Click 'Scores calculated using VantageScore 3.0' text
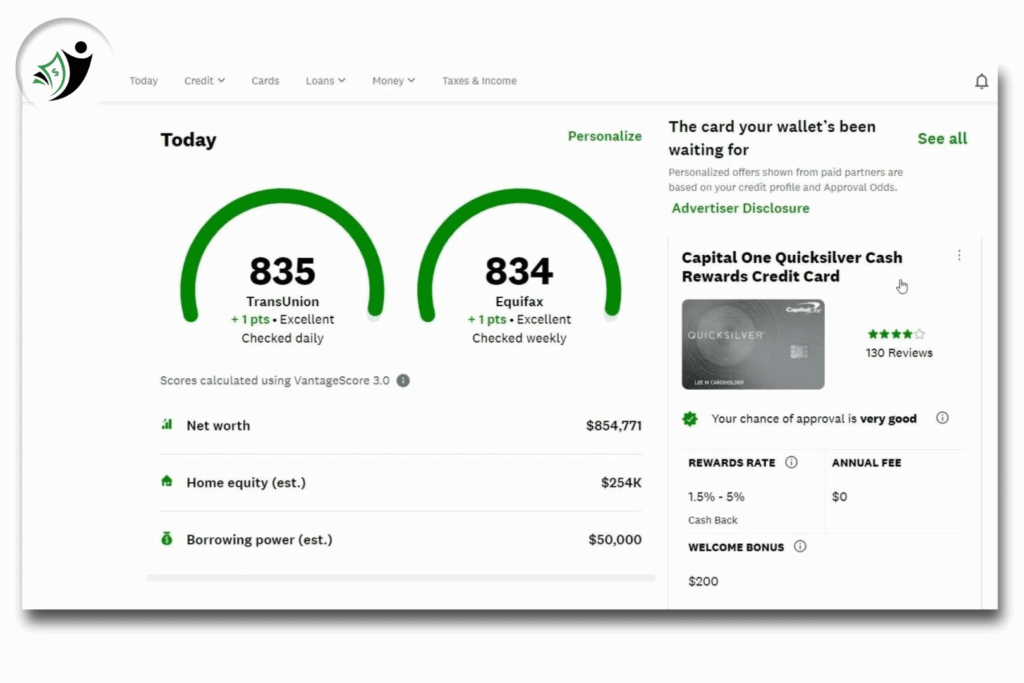Viewport: 1024px width, 683px height. click(275, 380)
